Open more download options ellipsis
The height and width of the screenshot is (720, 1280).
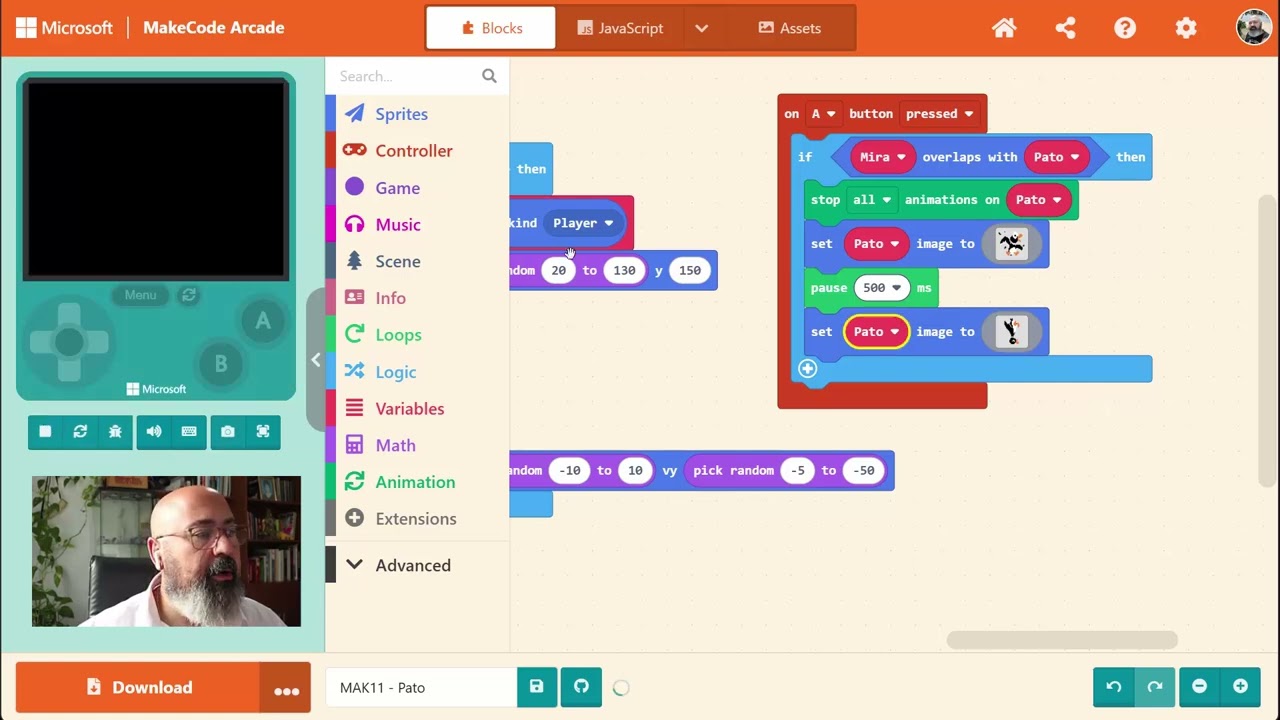(286, 688)
